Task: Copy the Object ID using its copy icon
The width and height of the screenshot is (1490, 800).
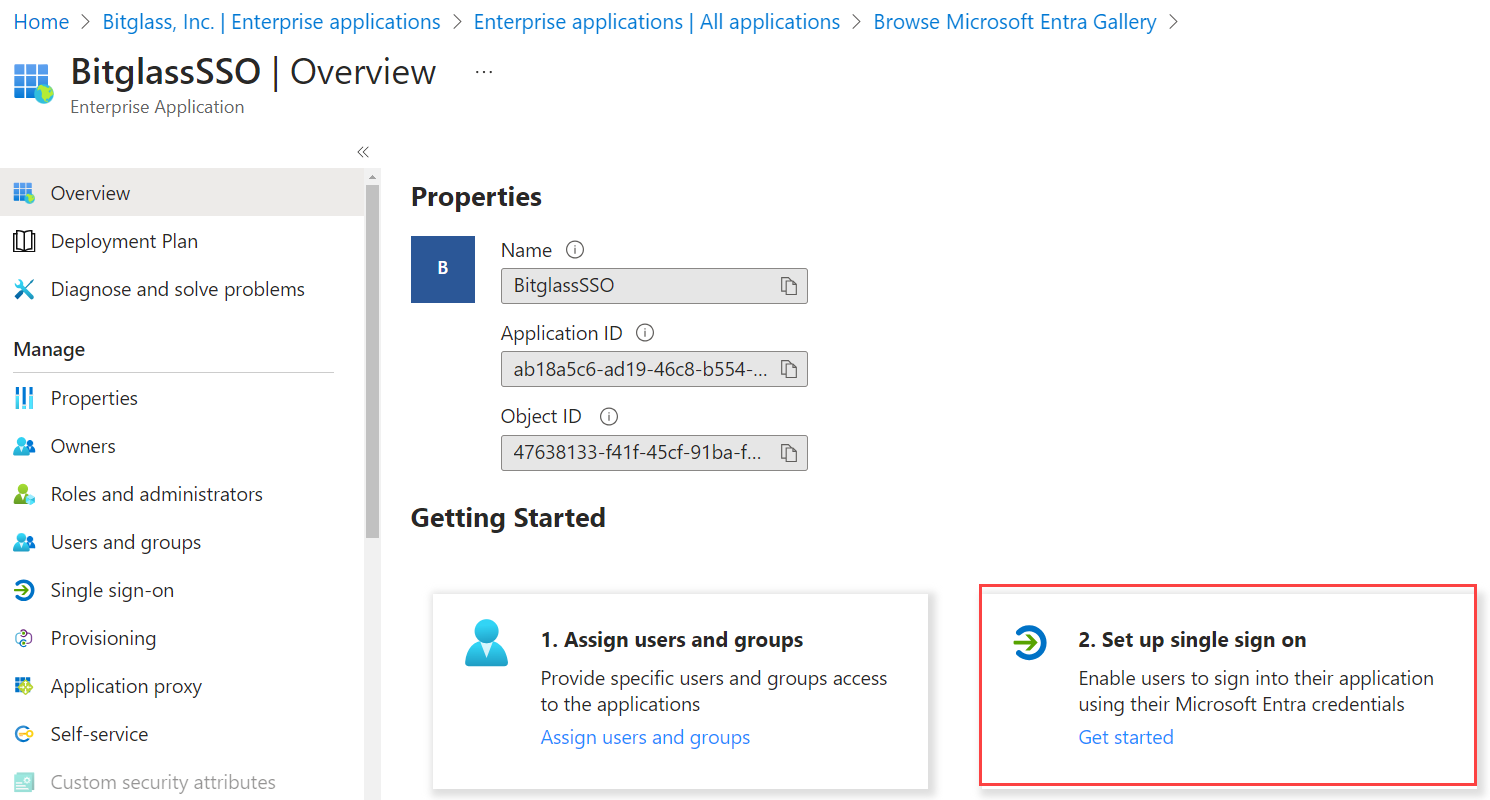Action: click(789, 452)
